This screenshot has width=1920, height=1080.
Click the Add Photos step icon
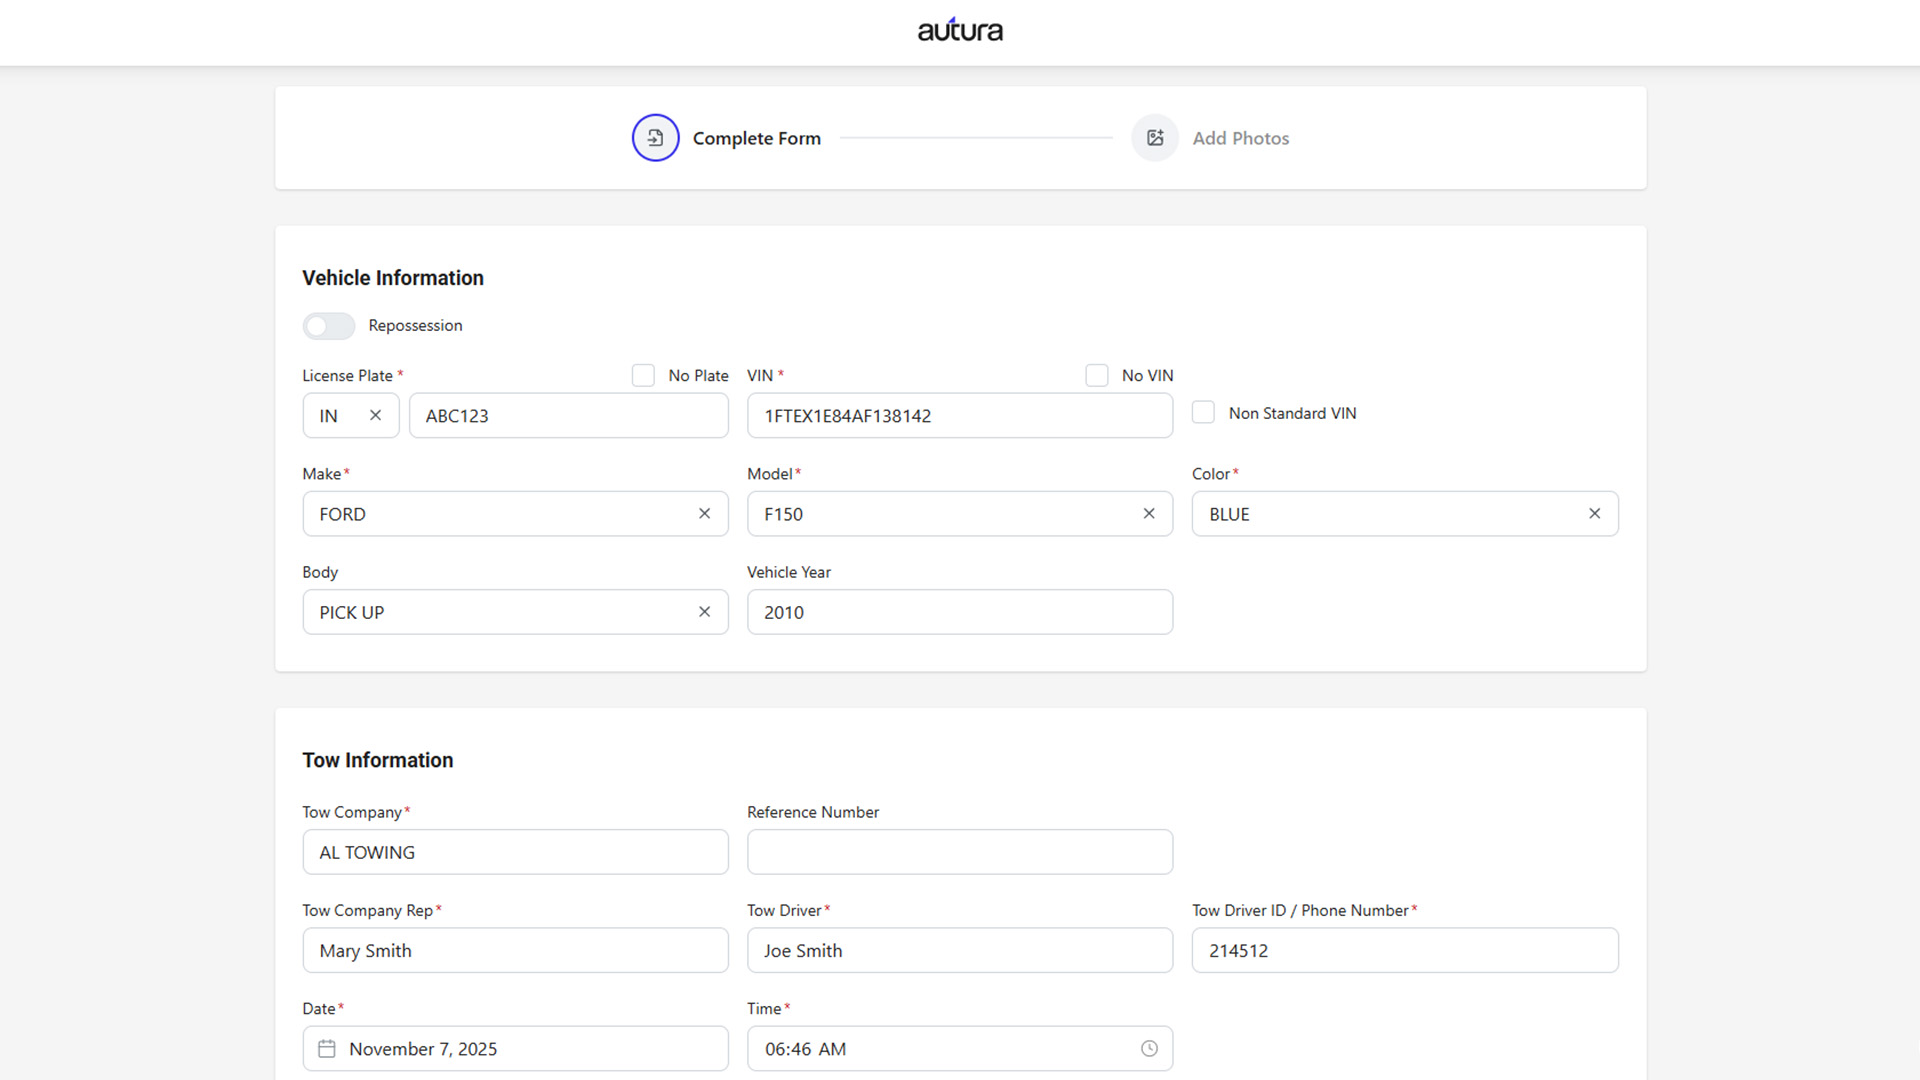[x=1155, y=138]
